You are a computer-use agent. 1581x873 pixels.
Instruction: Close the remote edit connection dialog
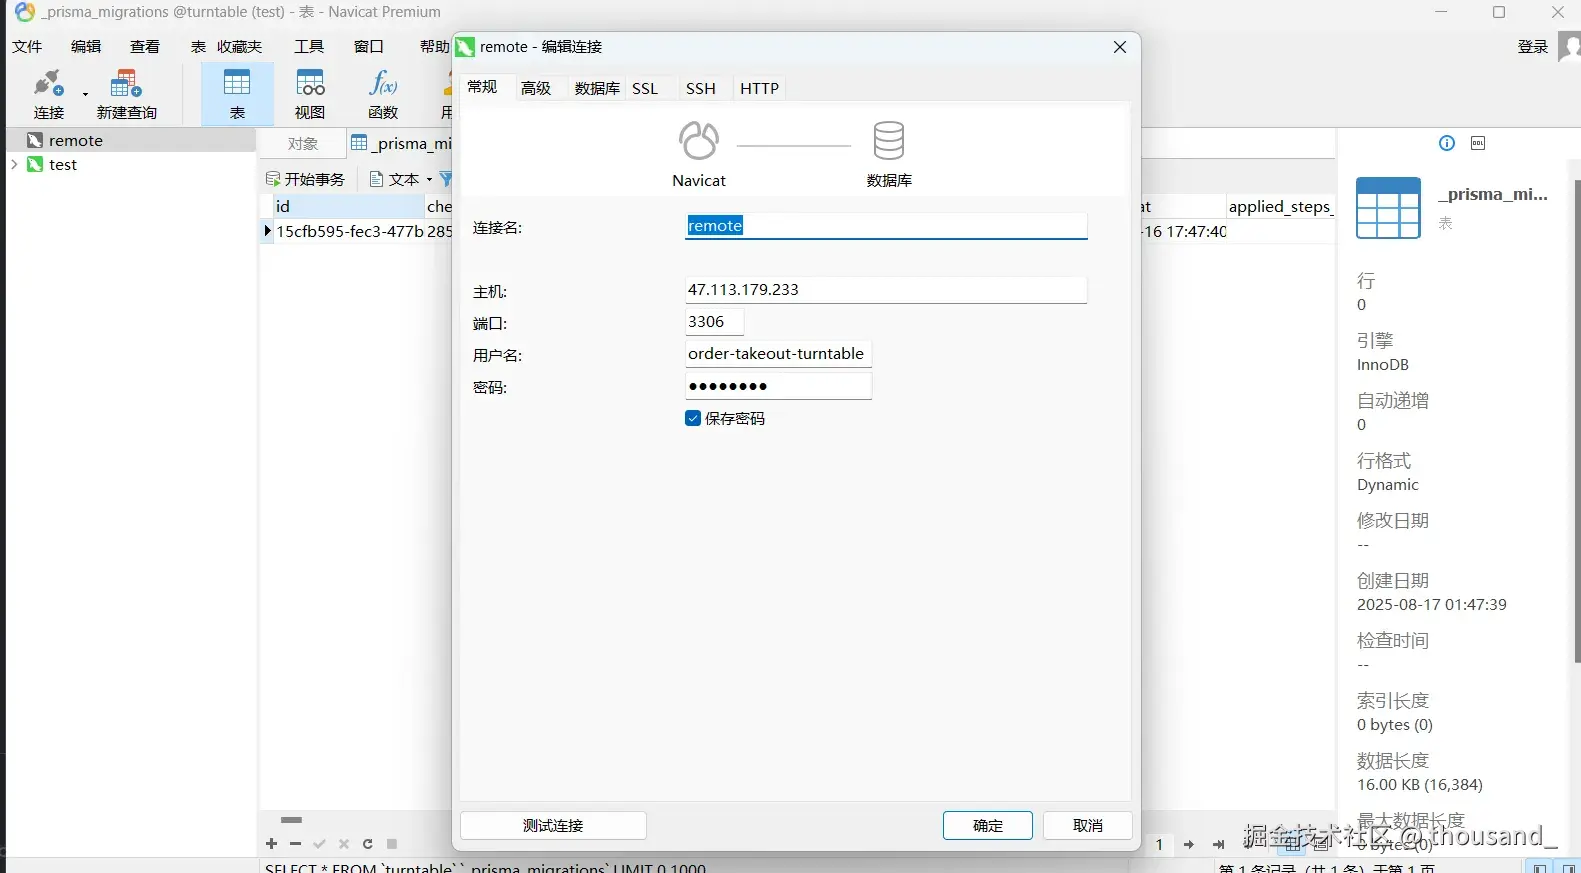click(x=1120, y=47)
